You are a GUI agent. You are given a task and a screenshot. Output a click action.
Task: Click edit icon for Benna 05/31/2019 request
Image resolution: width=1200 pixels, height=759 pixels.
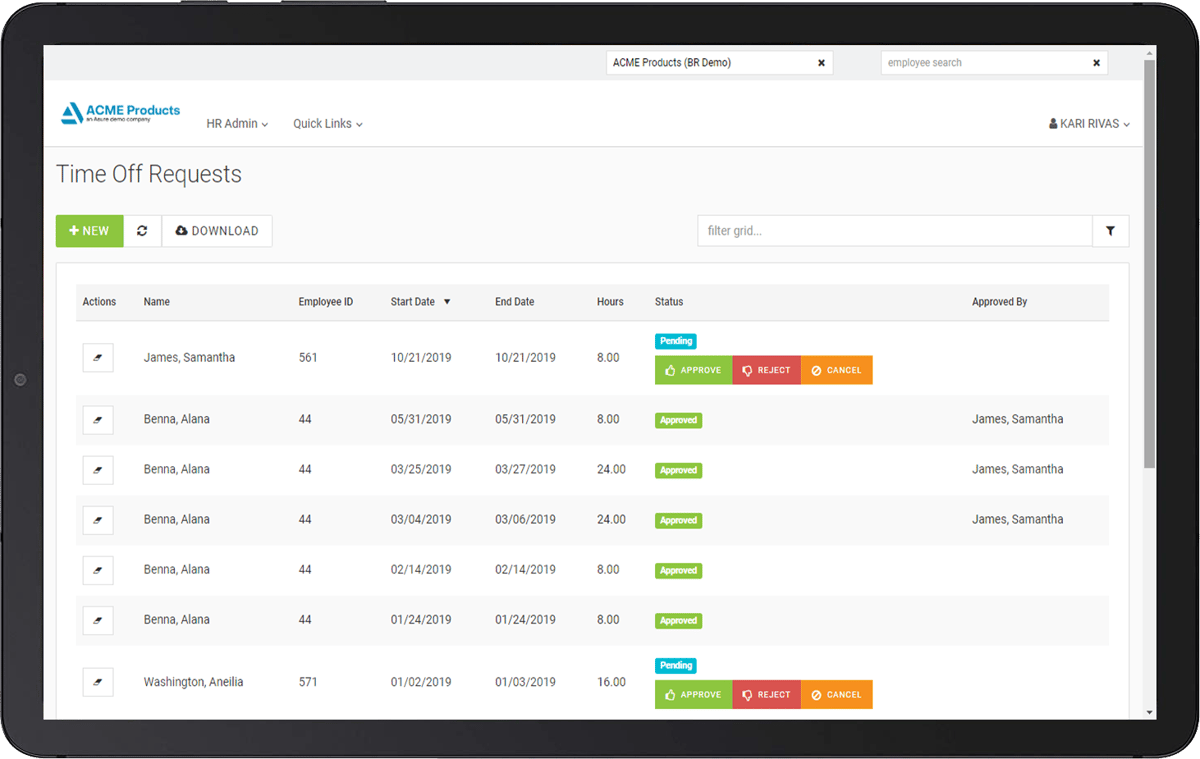tap(98, 420)
